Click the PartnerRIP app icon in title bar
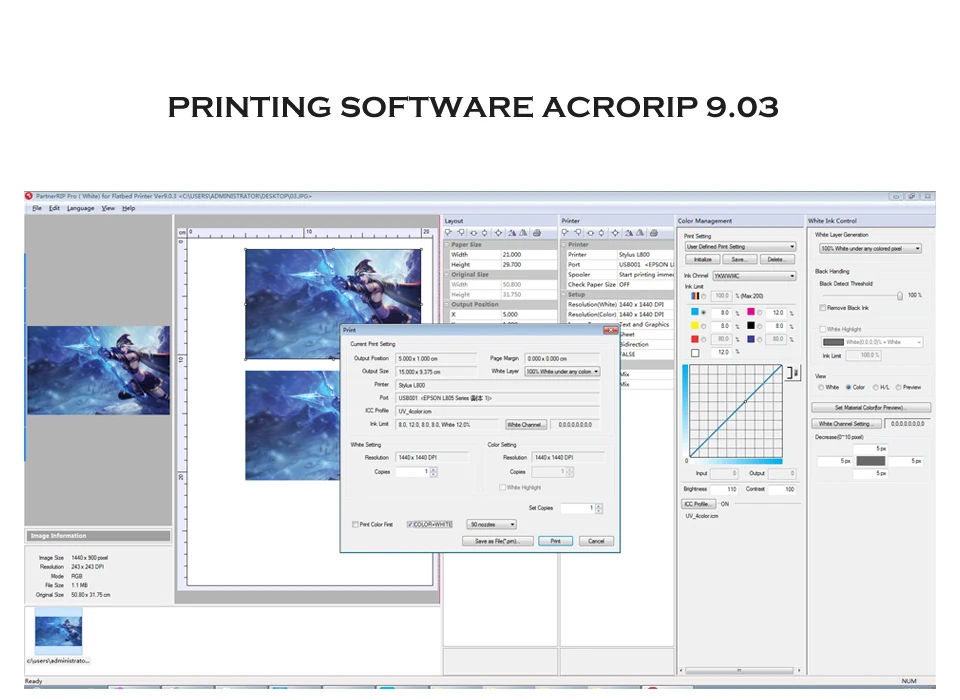Screen dimensions: 960x700 coord(29,196)
